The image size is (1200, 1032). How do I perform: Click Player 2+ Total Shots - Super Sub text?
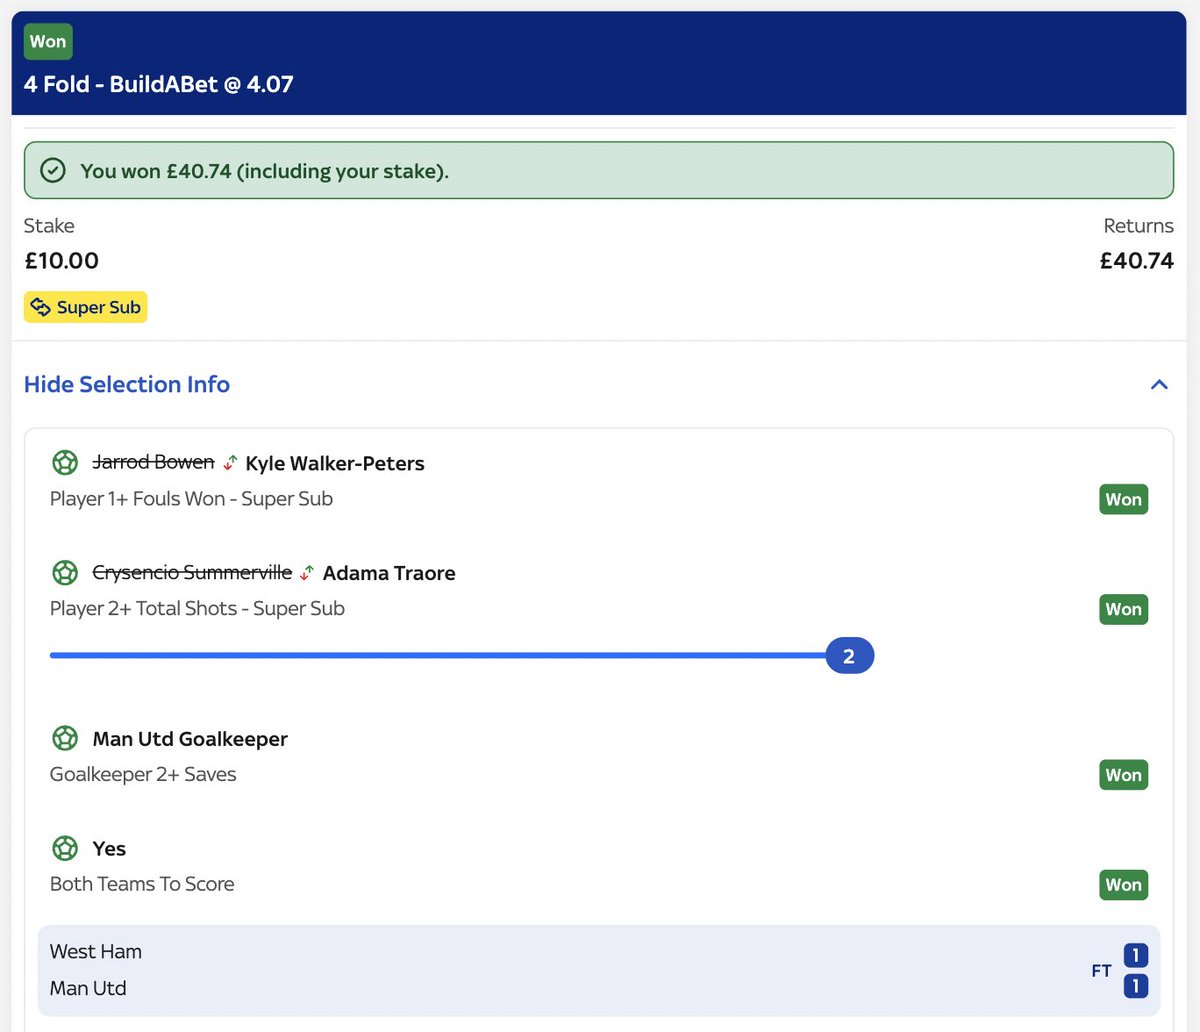click(x=197, y=608)
